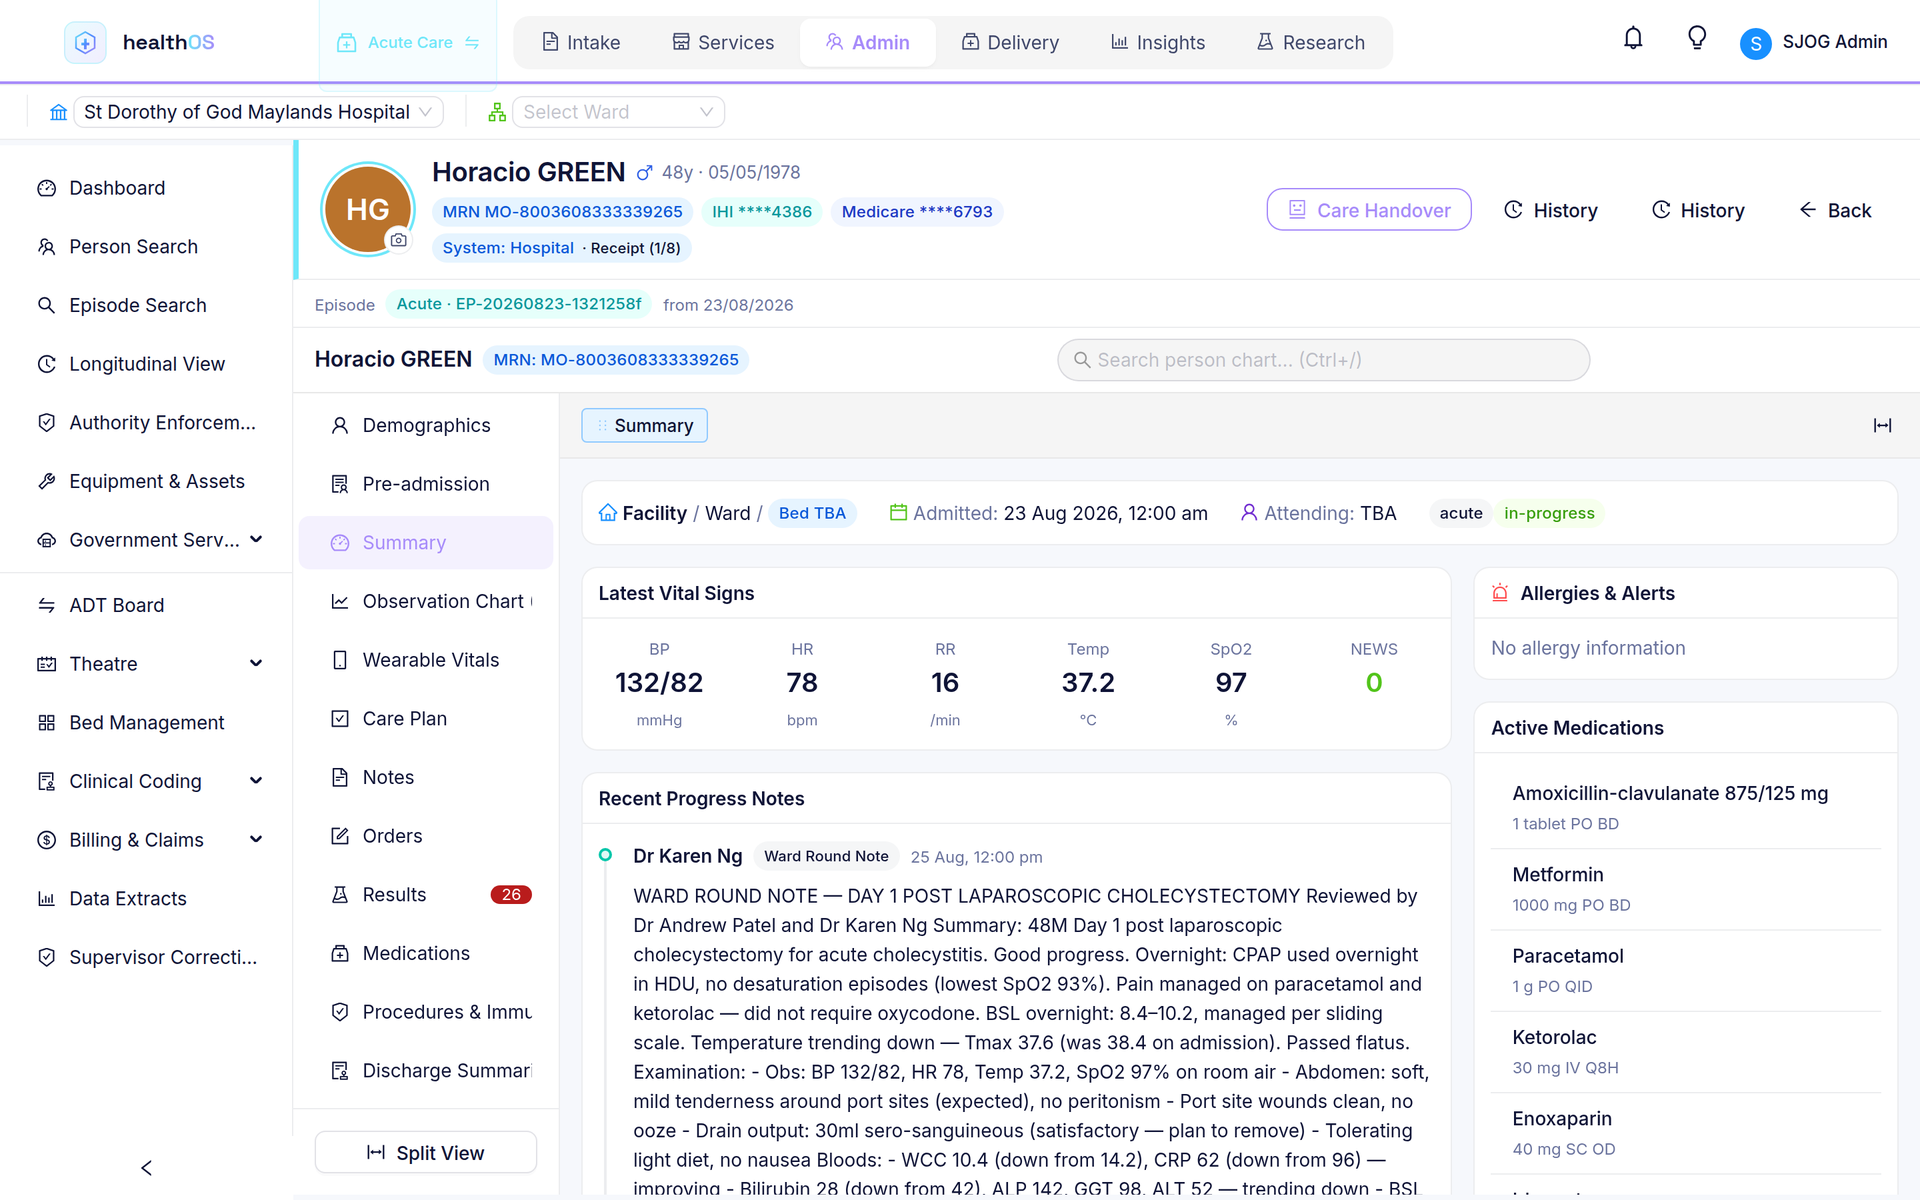The width and height of the screenshot is (1920, 1200).
Task: Click the expand-width icon beside Summary tab
Action: (1882, 426)
